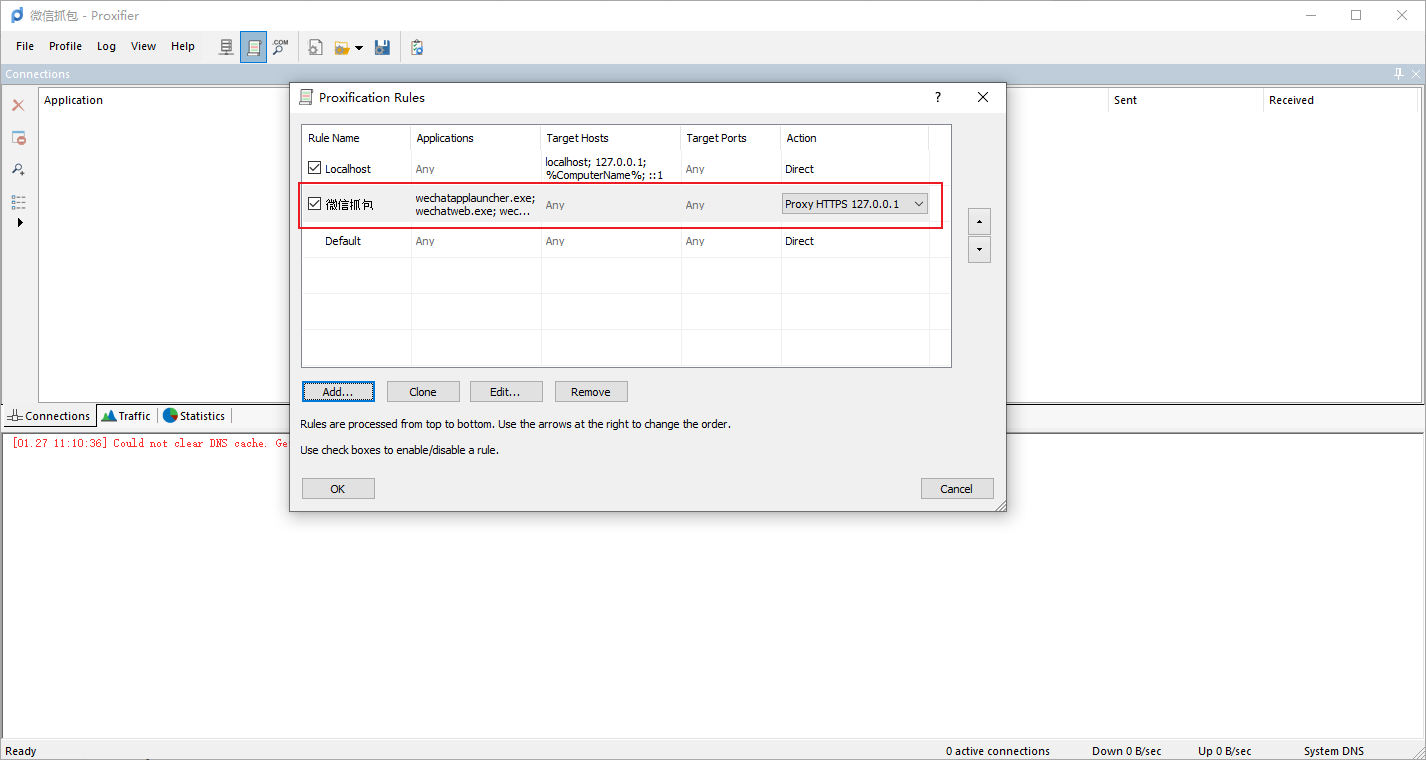This screenshot has height=760, width=1426.
Task: Click System DNS in the status bar
Action: (x=1334, y=751)
